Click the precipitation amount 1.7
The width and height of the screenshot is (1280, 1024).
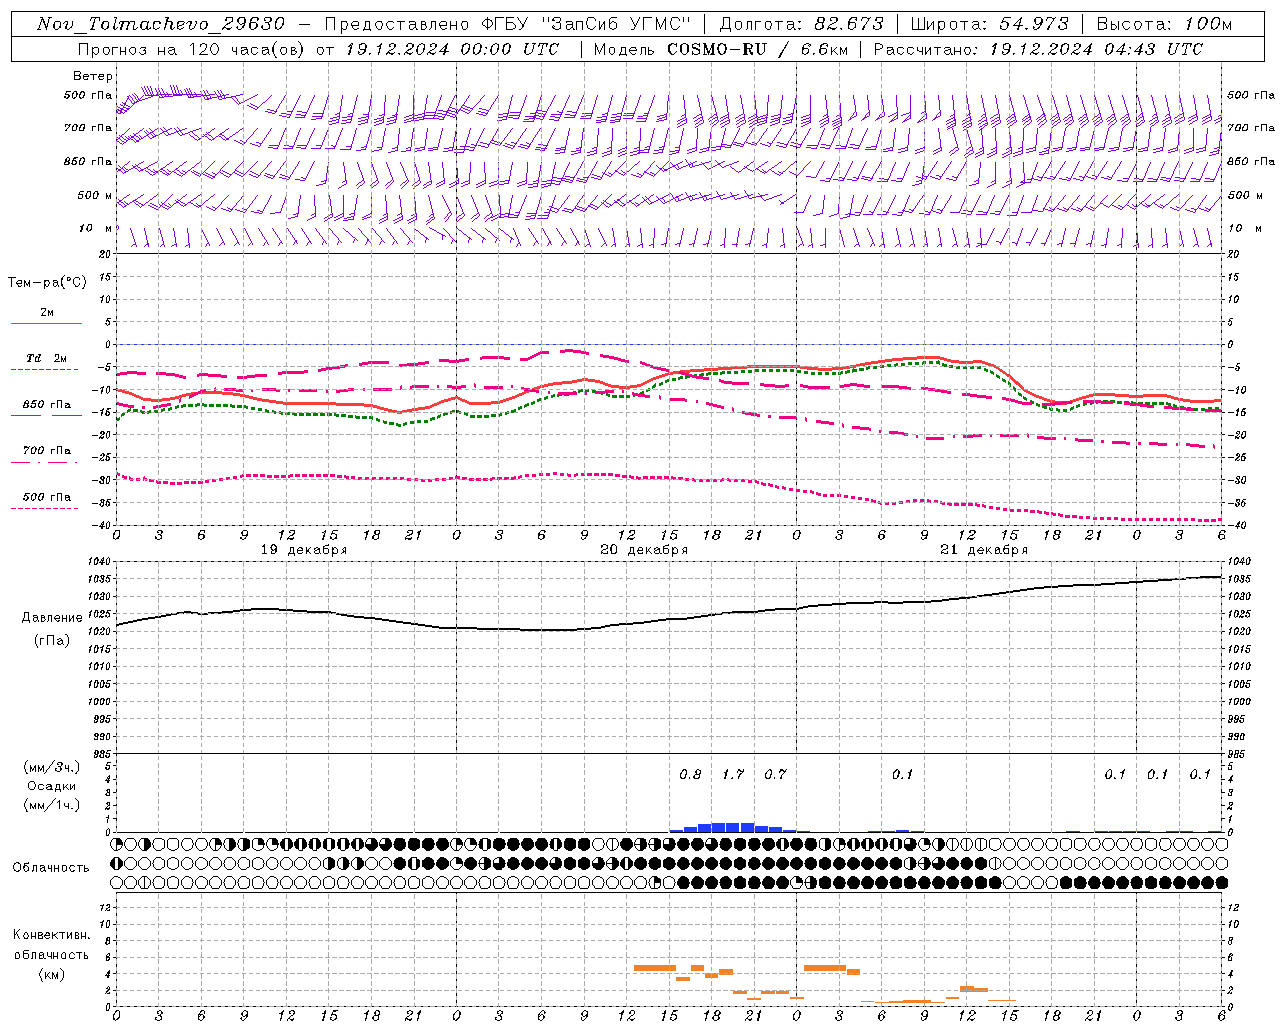[733, 774]
